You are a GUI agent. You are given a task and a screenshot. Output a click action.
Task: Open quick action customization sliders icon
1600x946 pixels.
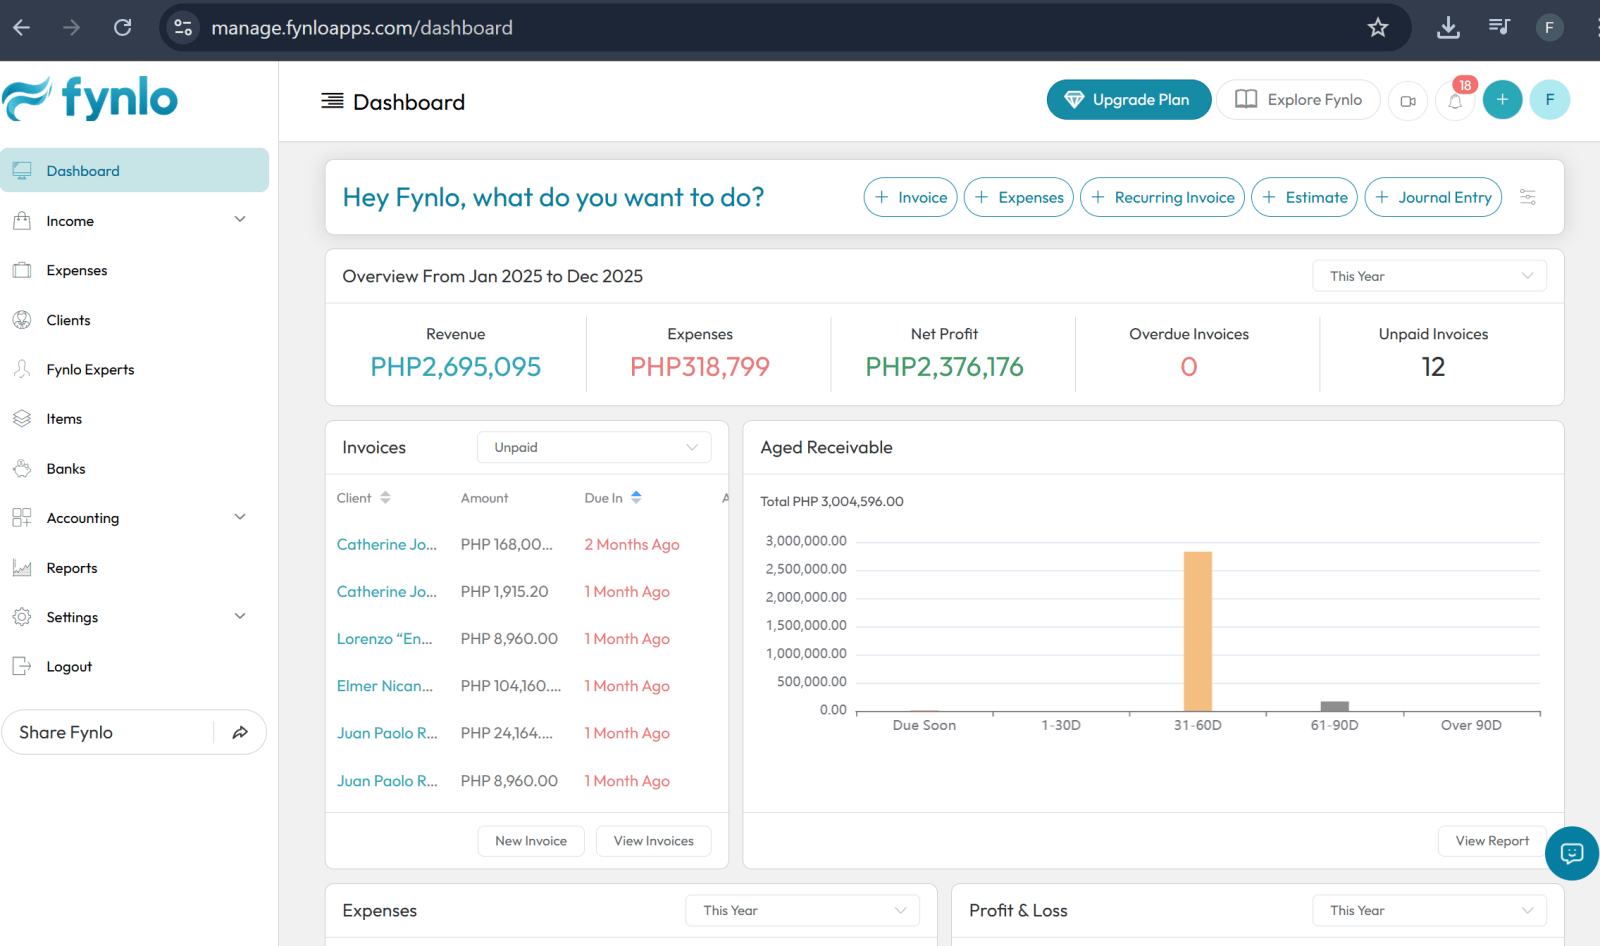[1528, 197]
